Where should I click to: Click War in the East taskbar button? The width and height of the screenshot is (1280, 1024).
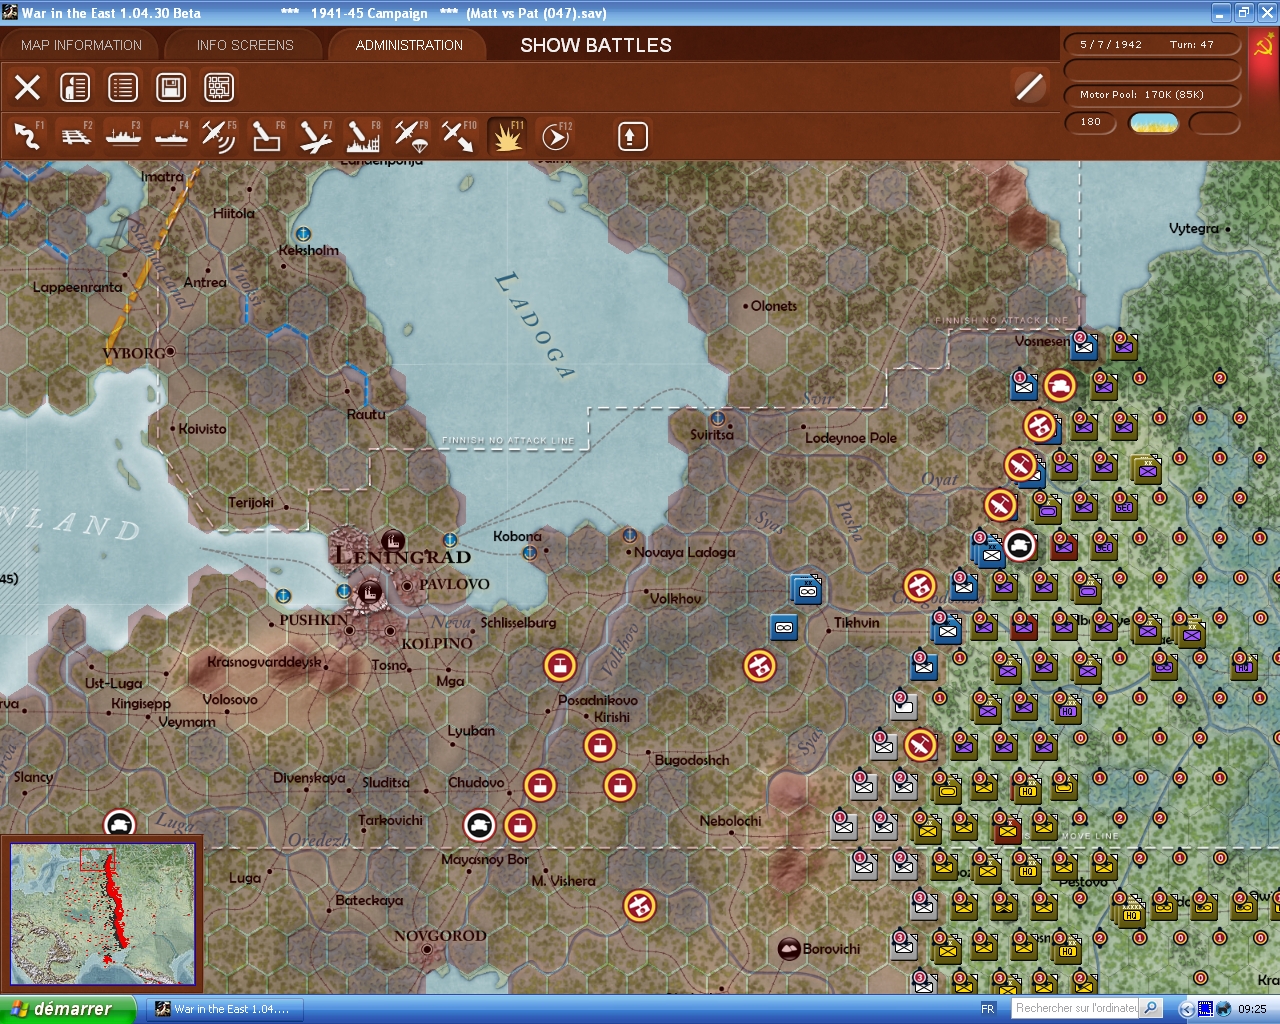click(x=227, y=1009)
